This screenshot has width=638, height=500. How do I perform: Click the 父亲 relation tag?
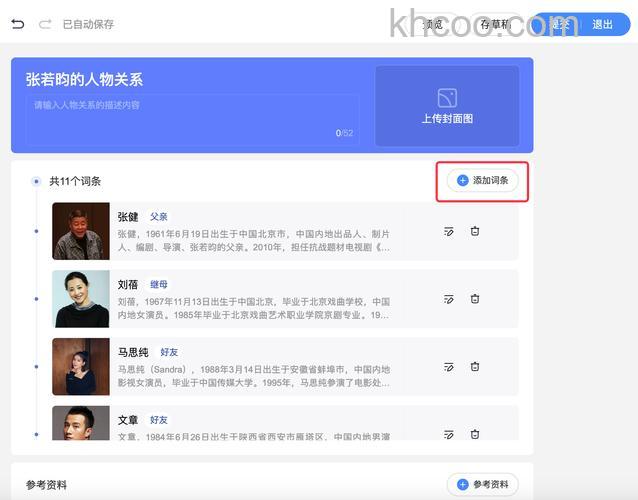click(159, 217)
